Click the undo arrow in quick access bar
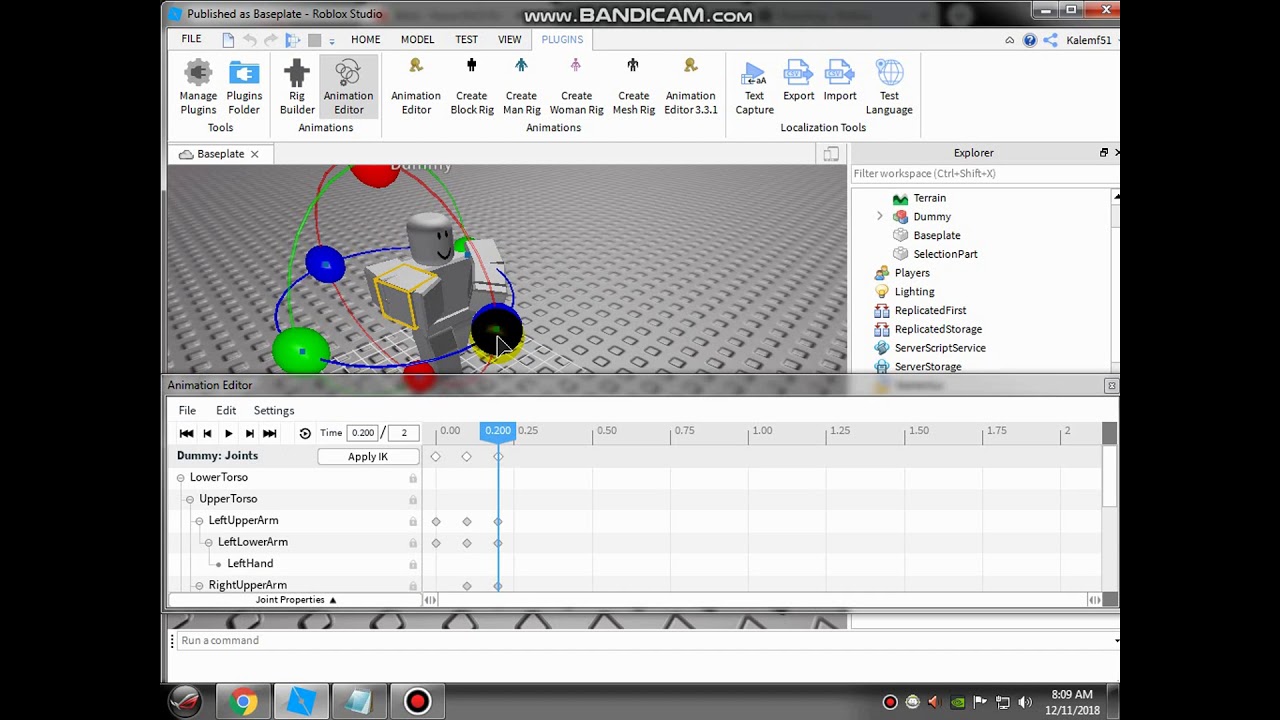Image resolution: width=1280 pixels, height=720 pixels. (x=250, y=40)
